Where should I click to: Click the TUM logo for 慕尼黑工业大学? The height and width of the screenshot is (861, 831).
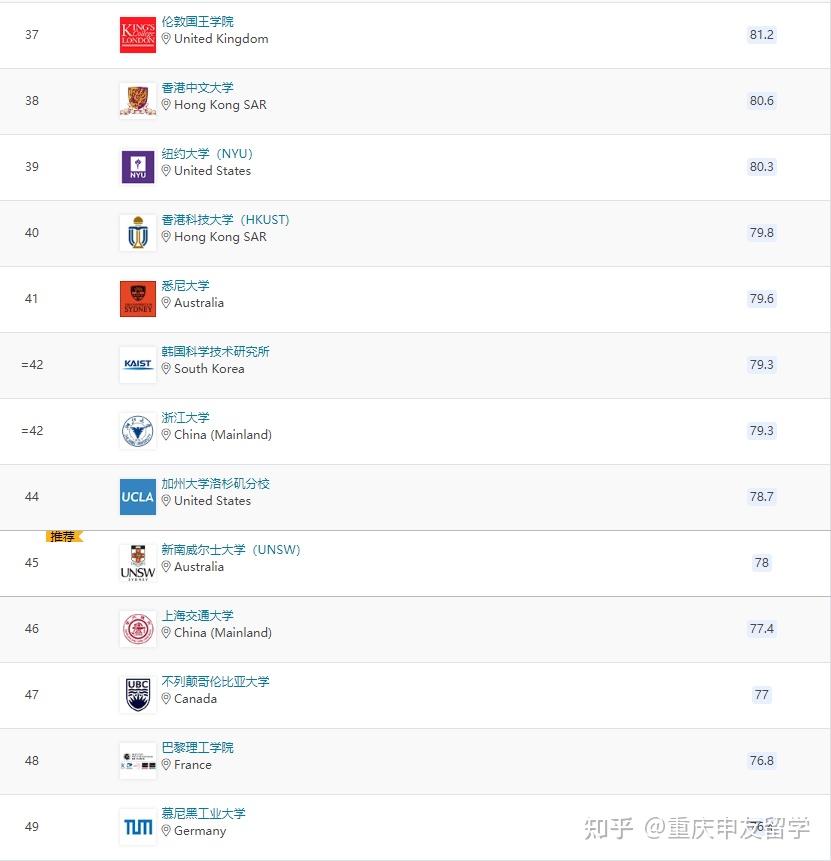137,826
